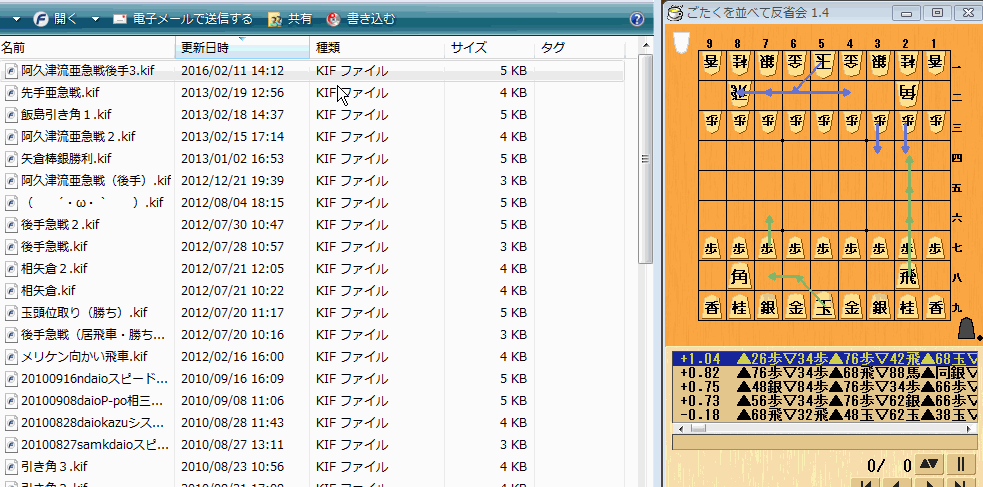Screen dimensions: 983x487
Task: Click the pause button in shogi window
Action: [x=960, y=464]
